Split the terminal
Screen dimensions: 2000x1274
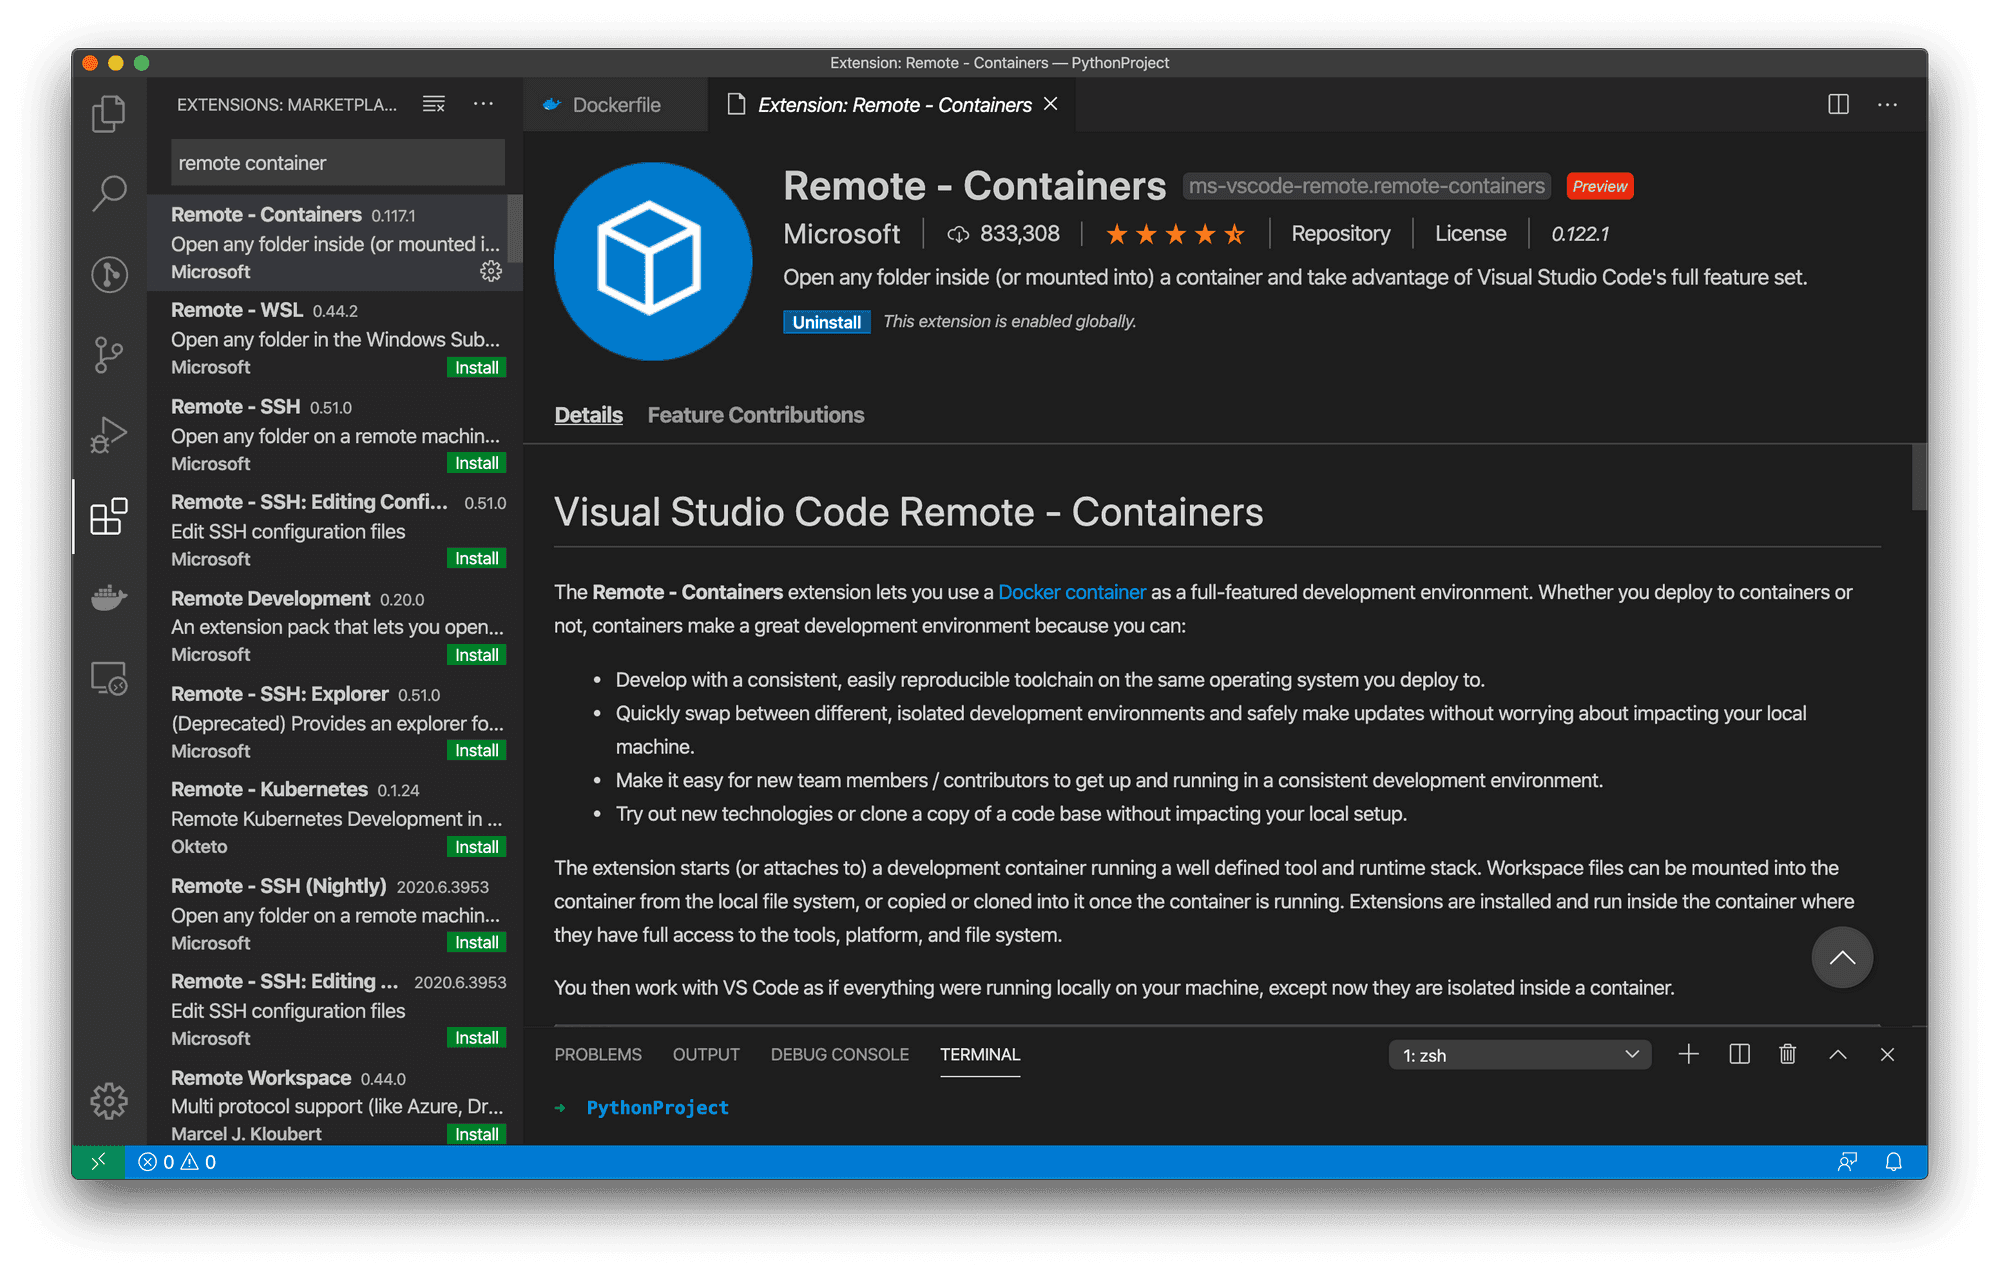(x=1739, y=1054)
